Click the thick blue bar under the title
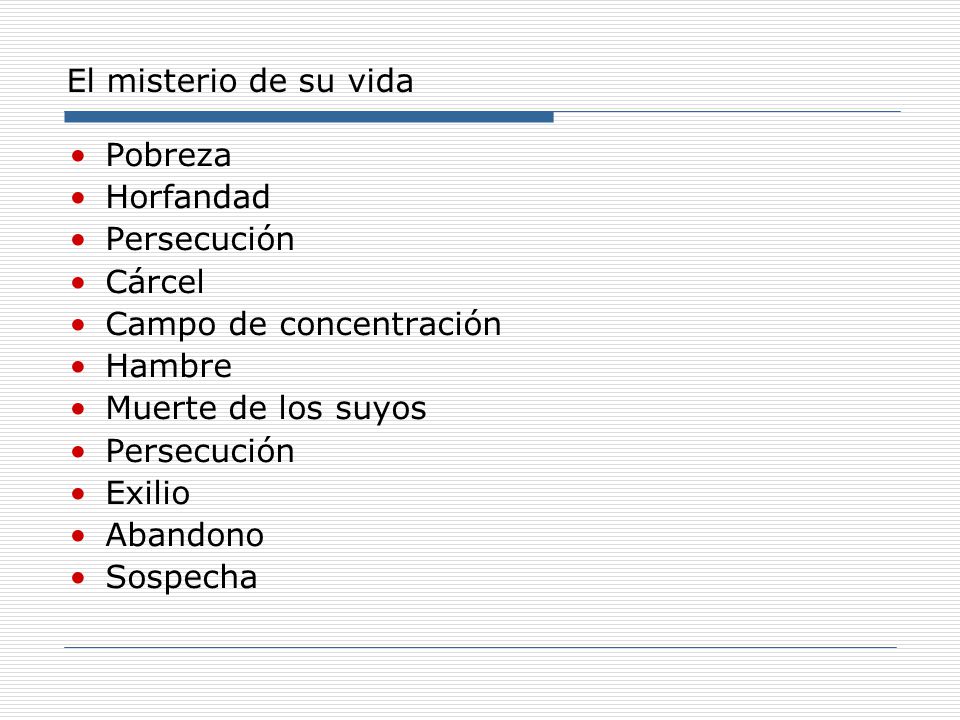 click(309, 117)
